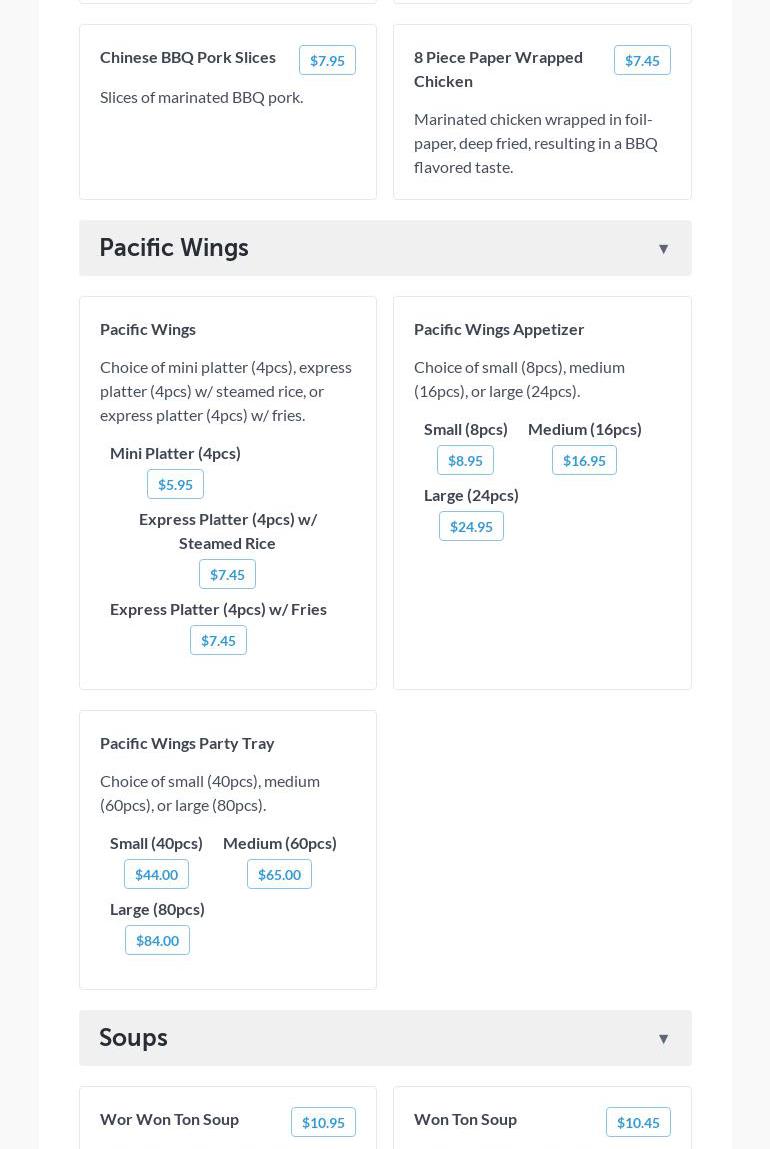
Task: Choose Large (24pcs) appetizer for $24.95
Action: click(471, 527)
